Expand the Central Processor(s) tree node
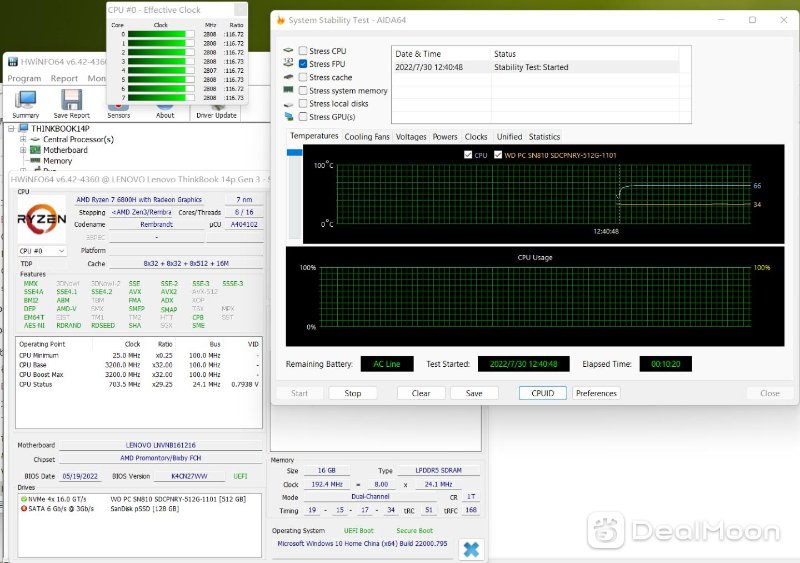The height and width of the screenshot is (563, 800). coord(22,139)
